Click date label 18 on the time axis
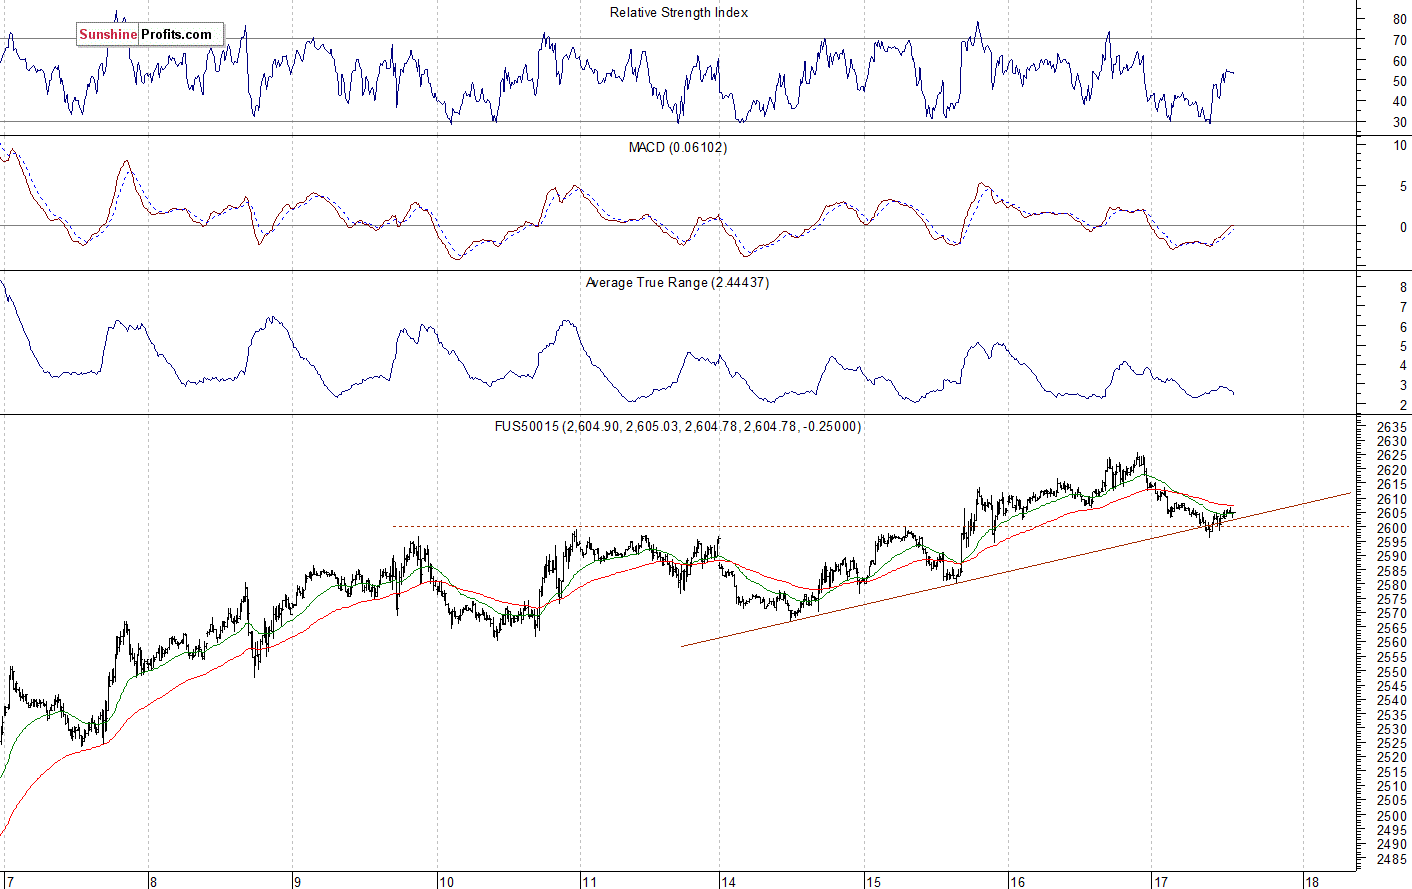Viewport: 1412px width, 889px height. [x=1312, y=882]
